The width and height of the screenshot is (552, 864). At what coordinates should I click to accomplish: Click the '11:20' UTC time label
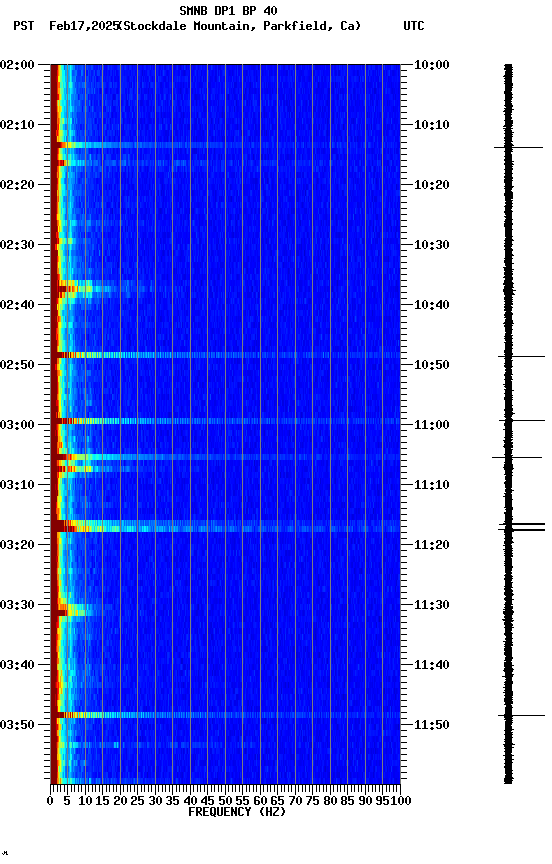pyautogui.click(x=432, y=545)
